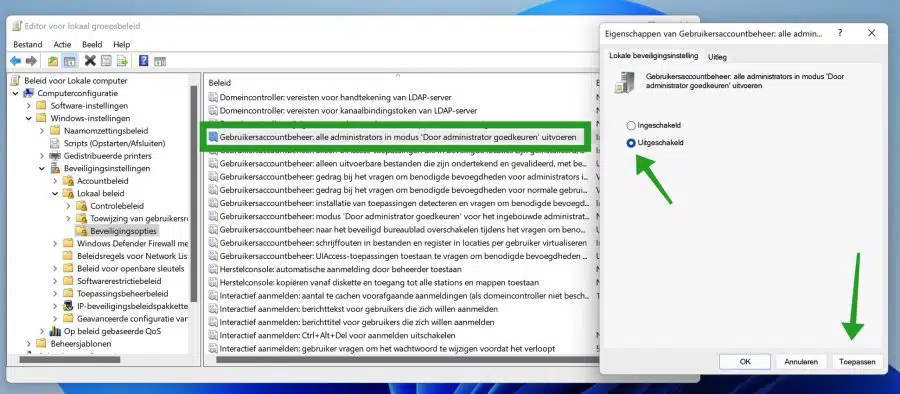Select Beveiligingsopties in the tree
Image resolution: width=900 pixels, height=394 pixels.
(123, 231)
